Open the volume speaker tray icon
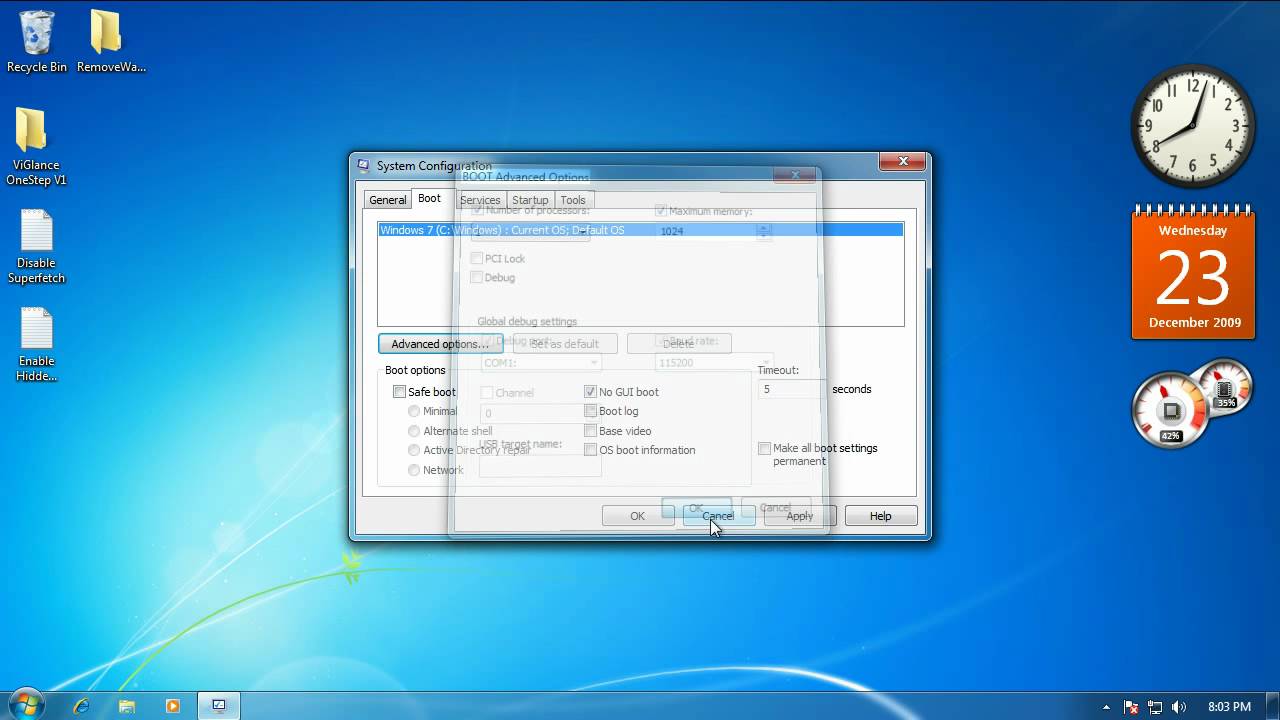Image resolution: width=1280 pixels, height=720 pixels. tap(1180, 707)
